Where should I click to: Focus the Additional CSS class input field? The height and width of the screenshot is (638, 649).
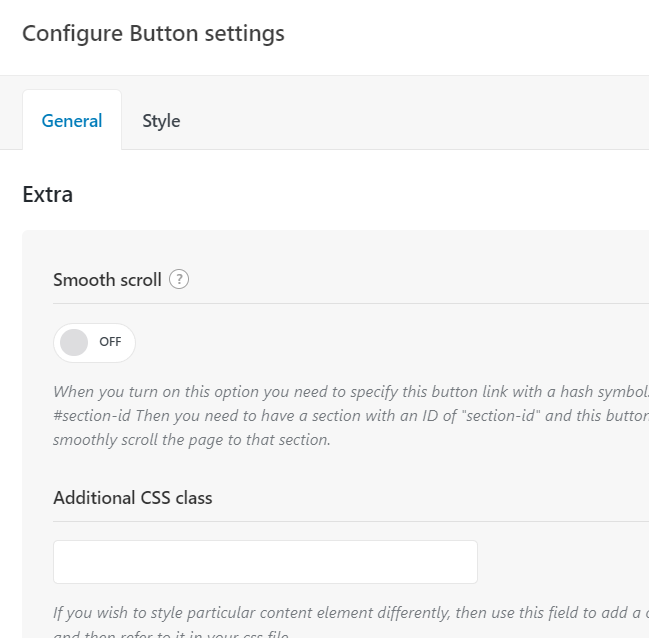tap(265, 562)
